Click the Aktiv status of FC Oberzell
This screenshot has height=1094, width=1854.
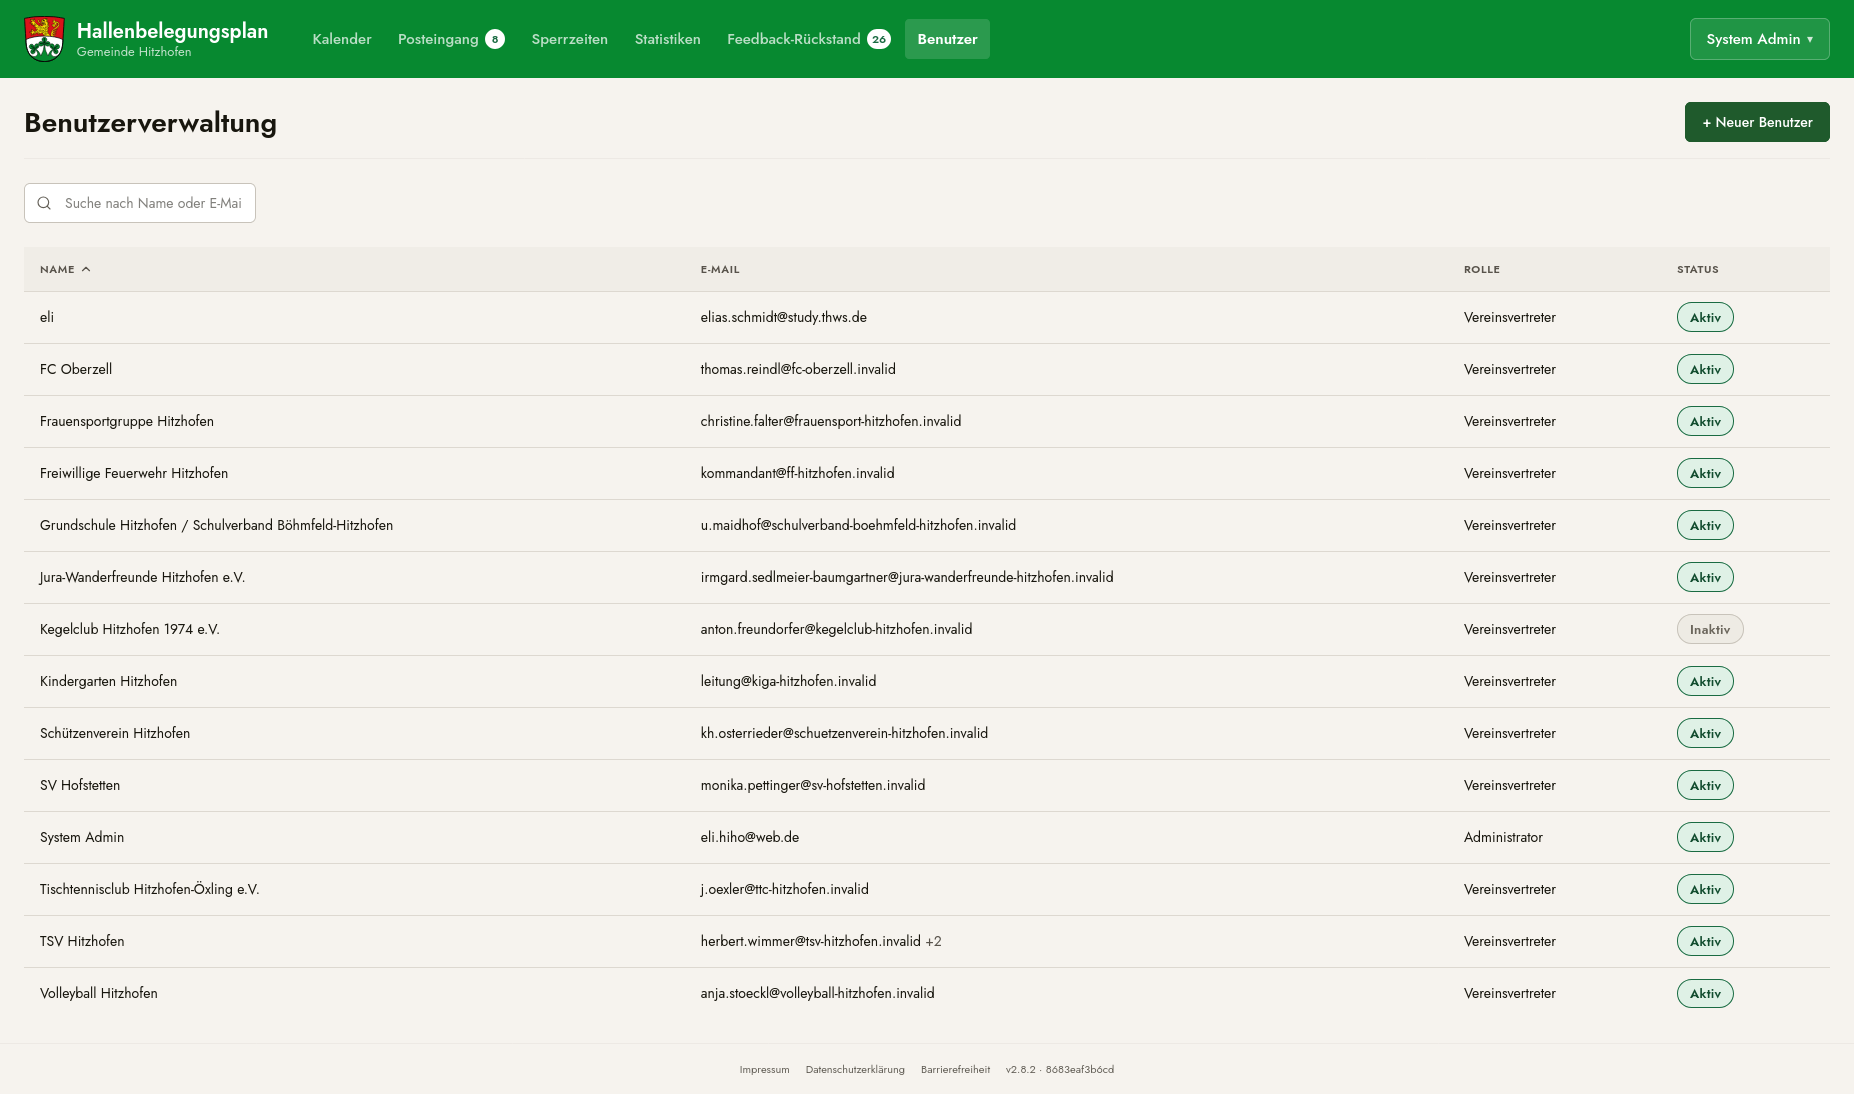tap(1705, 369)
